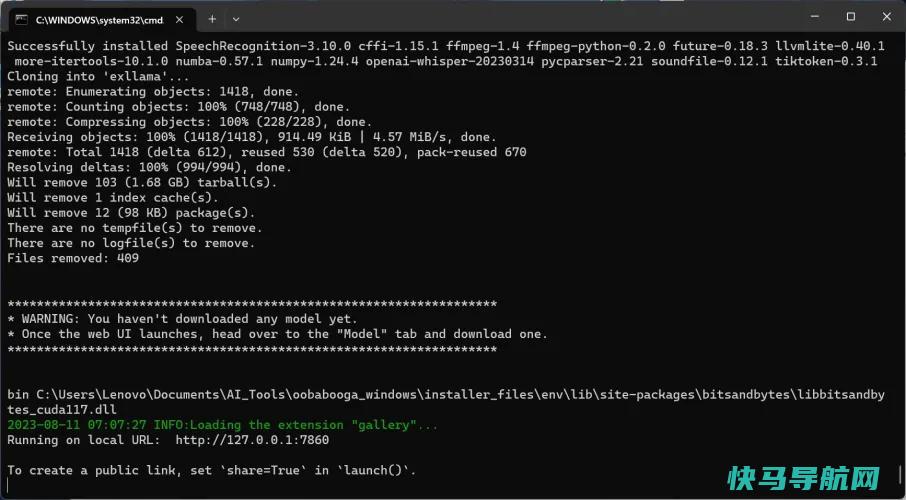Viewport: 906px width, 500px height.
Task: Click the 'WARNING: You haven't downloaded' line
Action: (183, 318)
